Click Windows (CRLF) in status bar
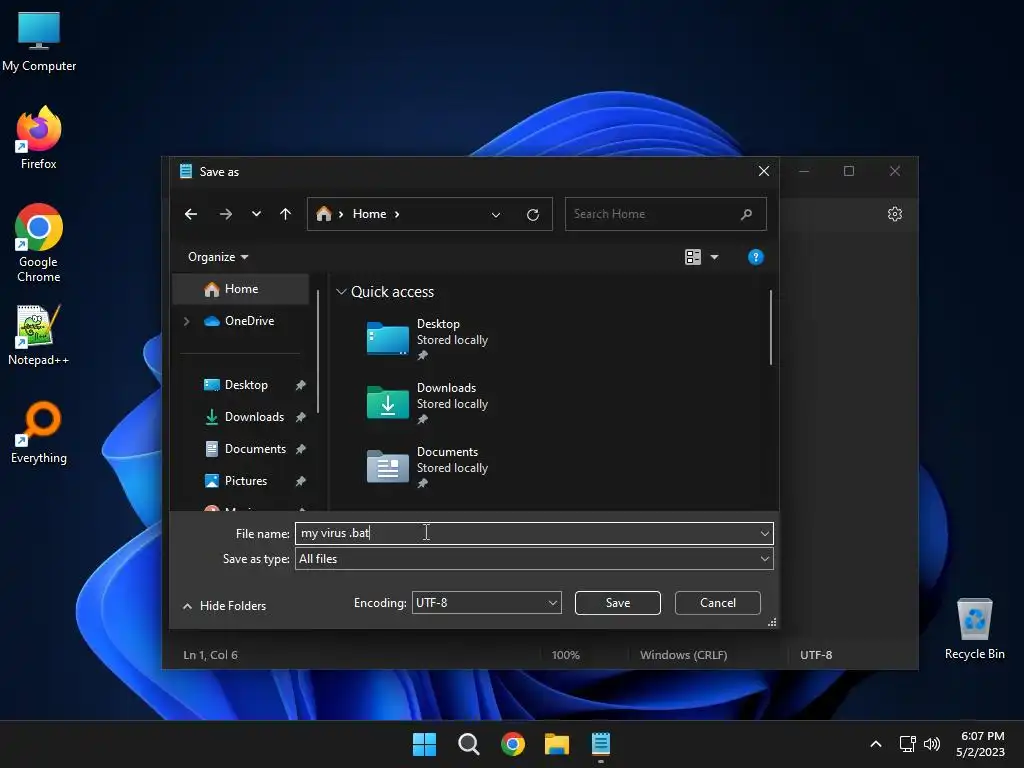Screen dimensions: 1024x768 click(684, 655)
